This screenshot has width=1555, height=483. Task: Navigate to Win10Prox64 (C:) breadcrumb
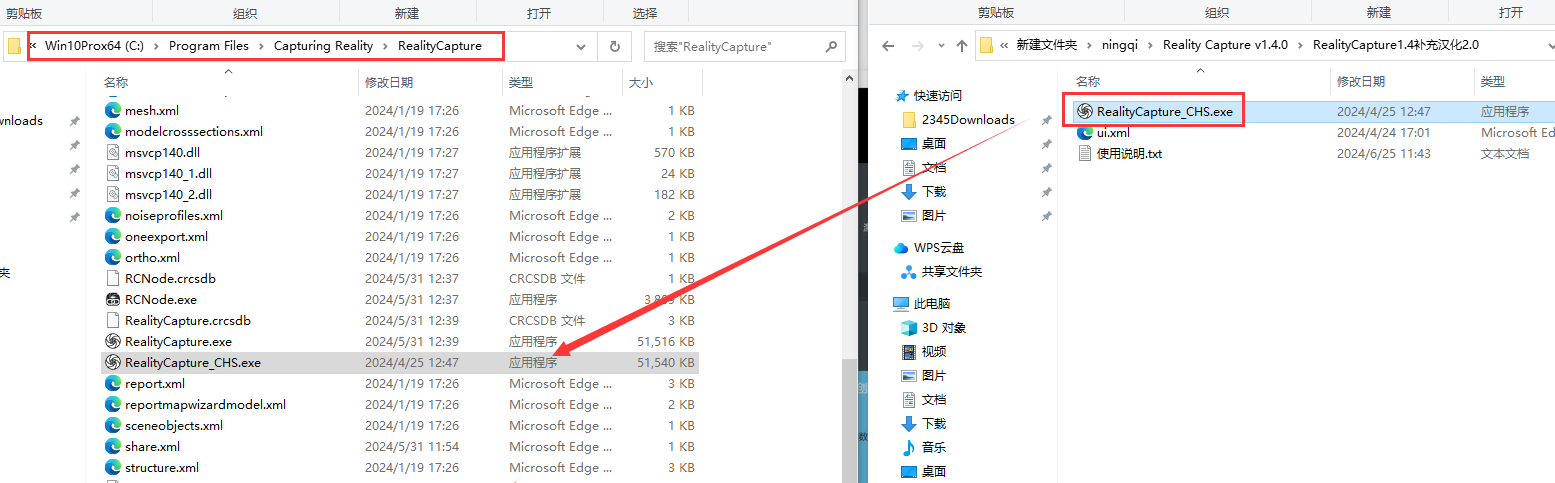click(x=96, y=46)
